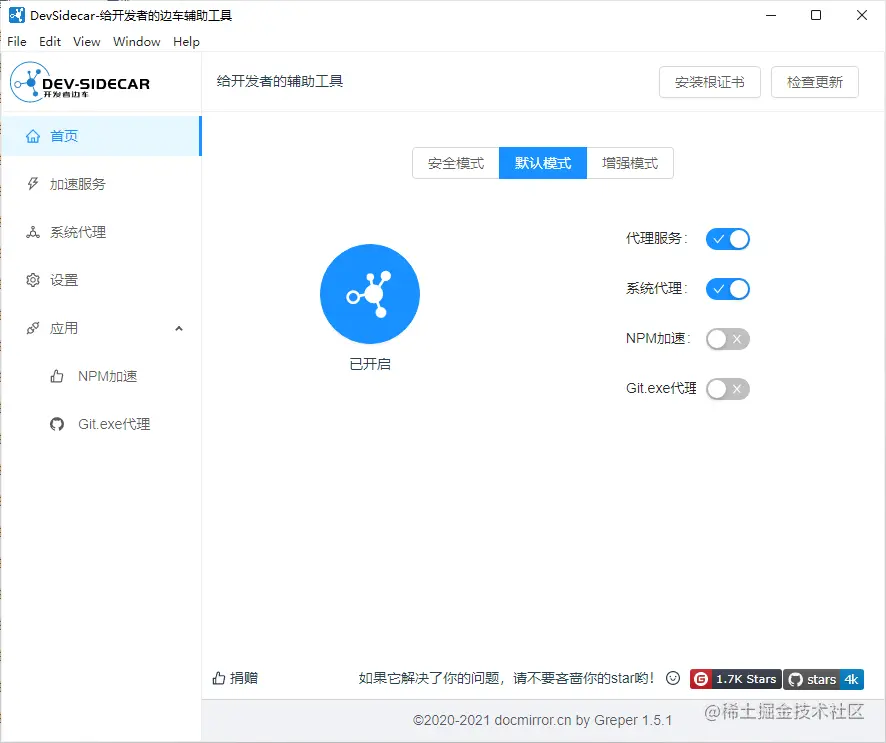Click the gear icon beside 设置
Image resolution: width=886 pixels, height=743 pixels.
coord(33,280)
